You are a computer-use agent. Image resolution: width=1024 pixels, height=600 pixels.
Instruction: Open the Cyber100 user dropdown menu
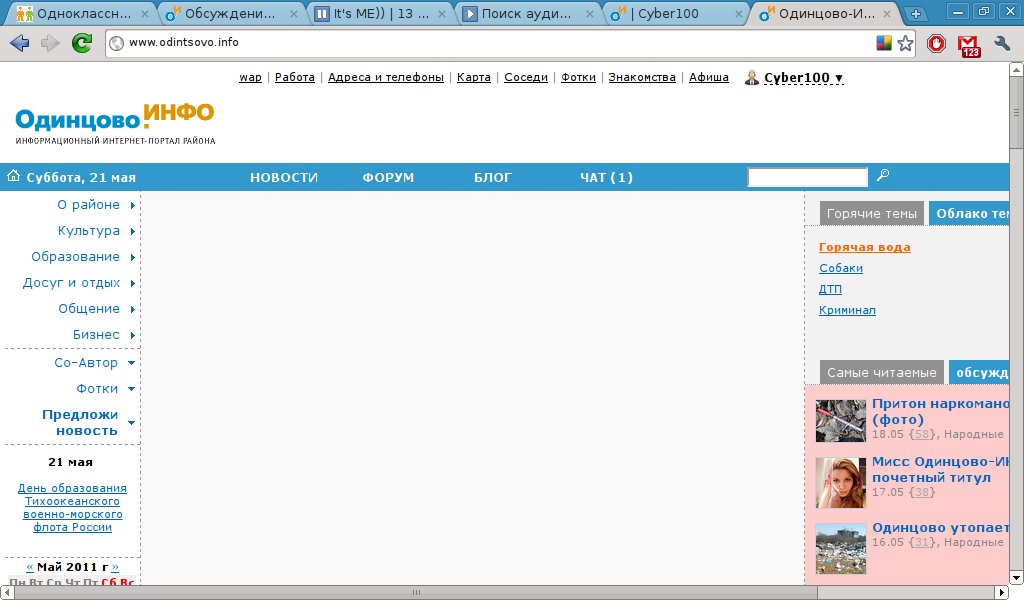(803, 78)
